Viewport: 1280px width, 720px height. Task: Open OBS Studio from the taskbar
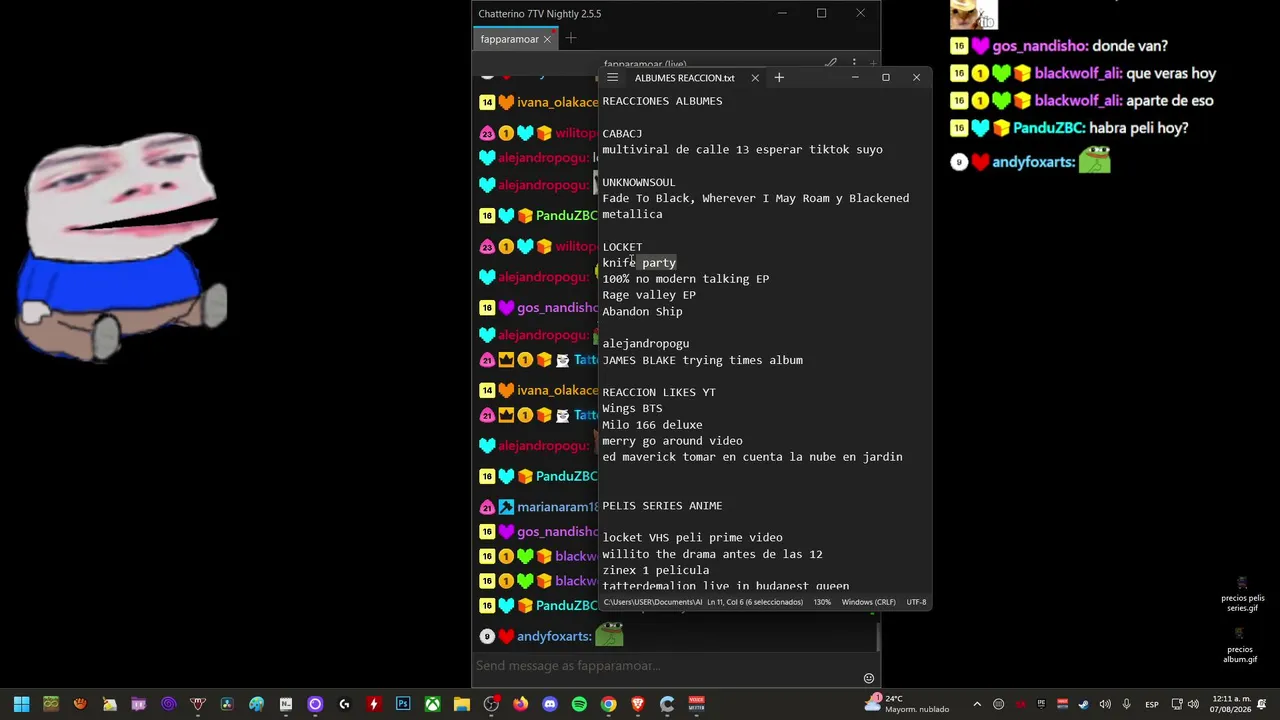tap(491, 704)
